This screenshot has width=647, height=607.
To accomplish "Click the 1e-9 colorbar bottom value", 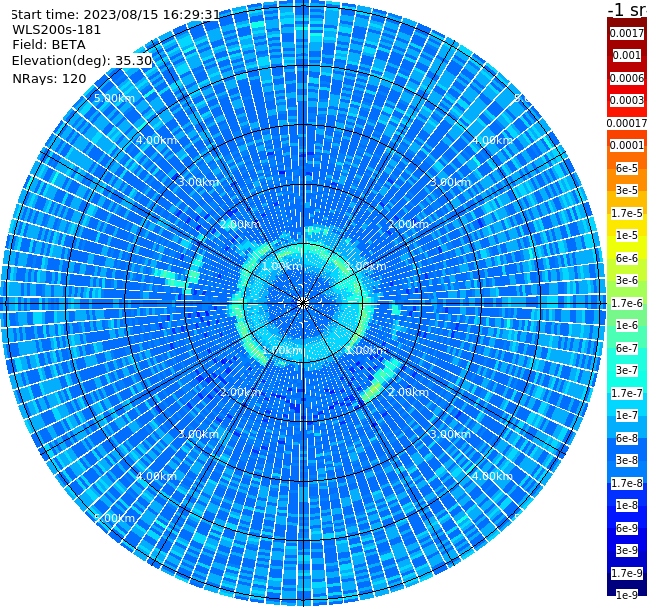I will point(627,595).
